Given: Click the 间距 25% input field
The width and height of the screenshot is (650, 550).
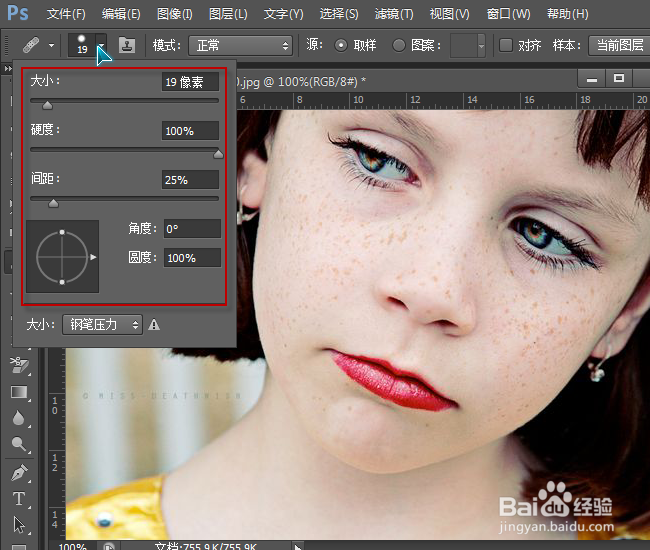Looking at the screenshot, I should (190, 179).
